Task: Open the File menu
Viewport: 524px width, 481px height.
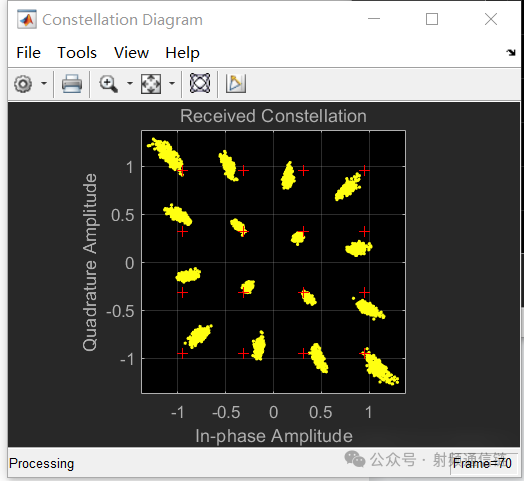Action: click(x=28, y=53)
